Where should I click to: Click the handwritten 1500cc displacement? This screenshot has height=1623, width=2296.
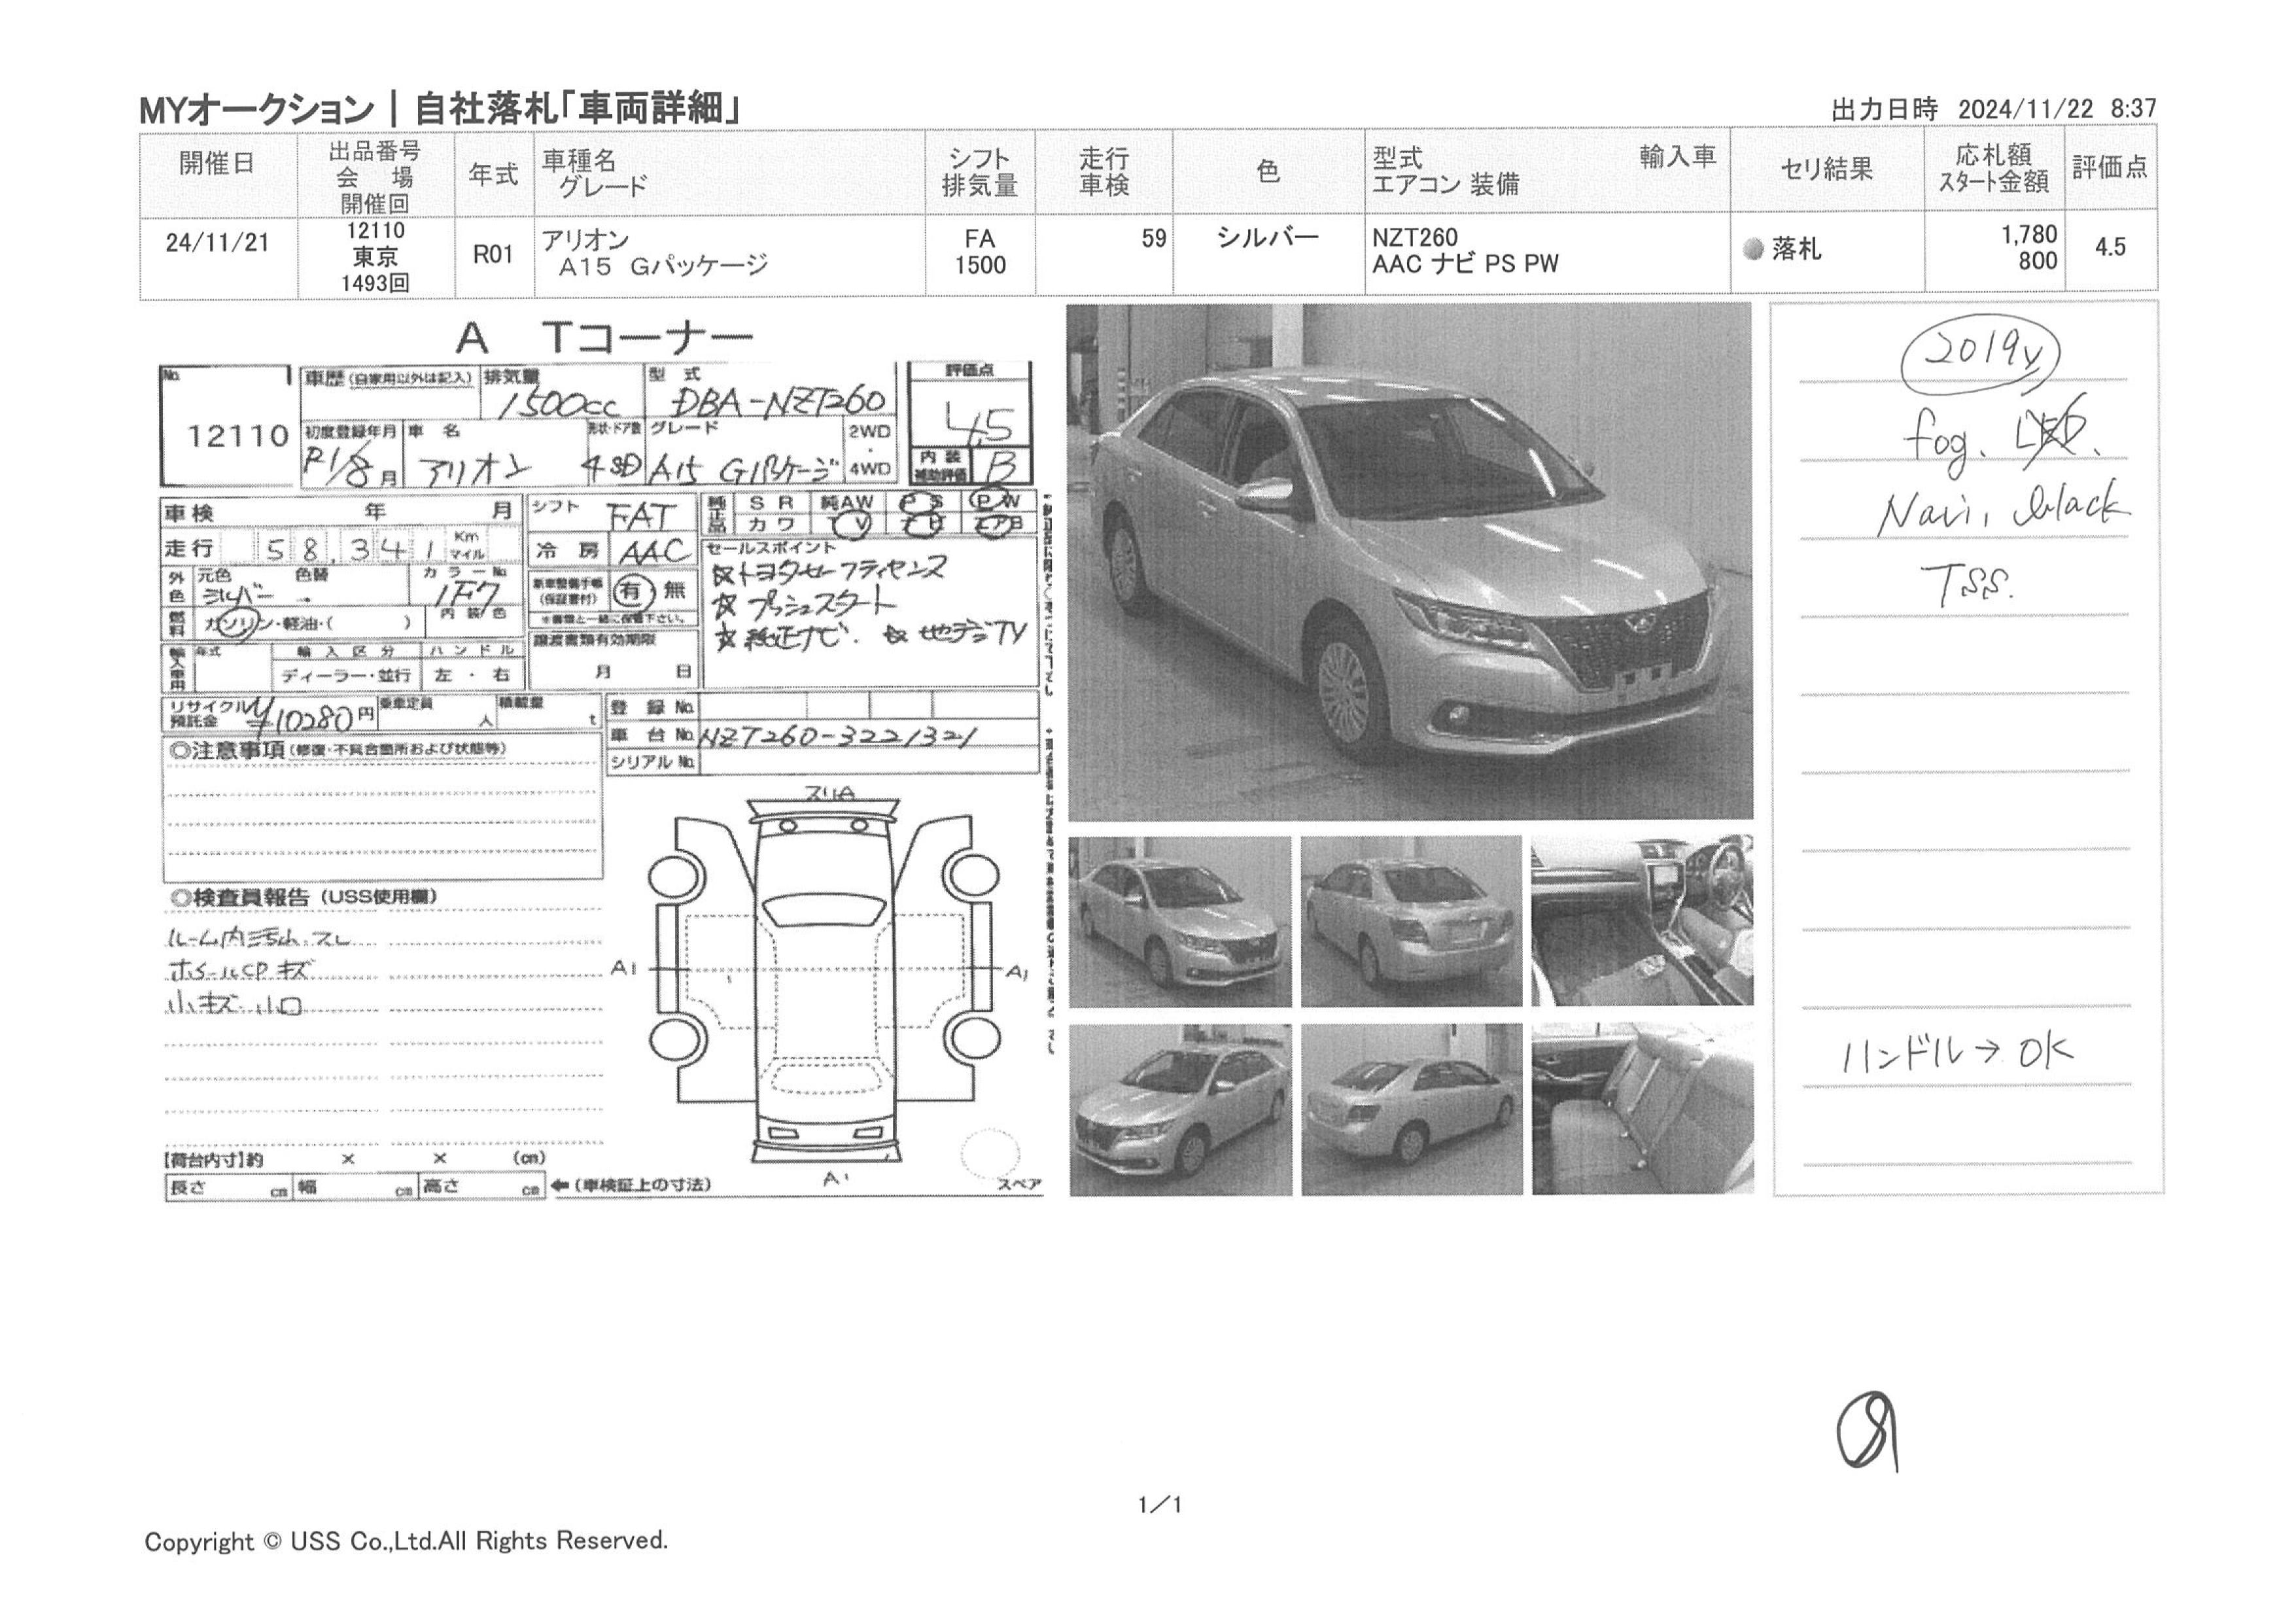pyautogui.click(x=558, y=403)
